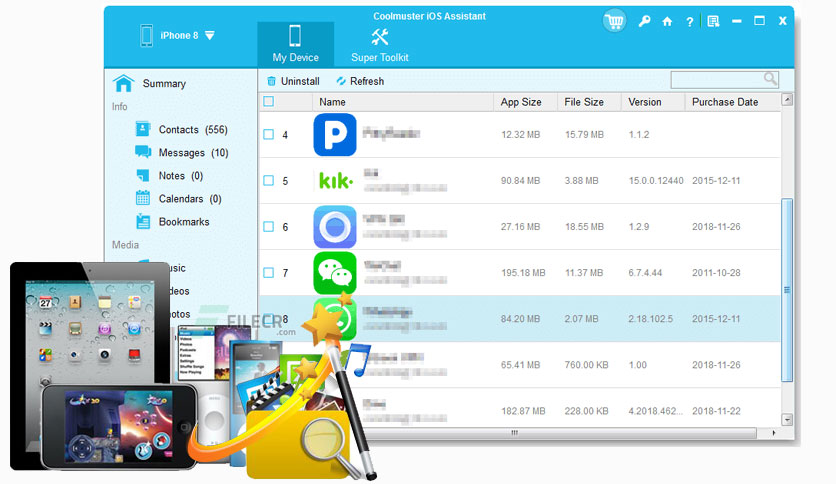
Task: Click the '760.00 KB' file size cell
Action: 586,365
